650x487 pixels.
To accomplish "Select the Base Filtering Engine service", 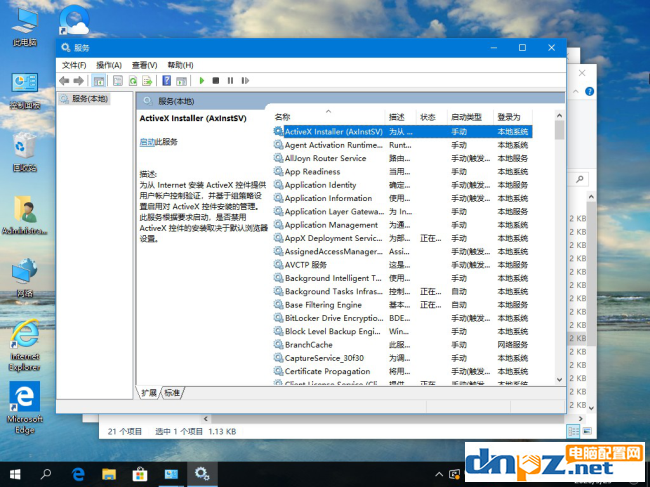I will [403, 305].
